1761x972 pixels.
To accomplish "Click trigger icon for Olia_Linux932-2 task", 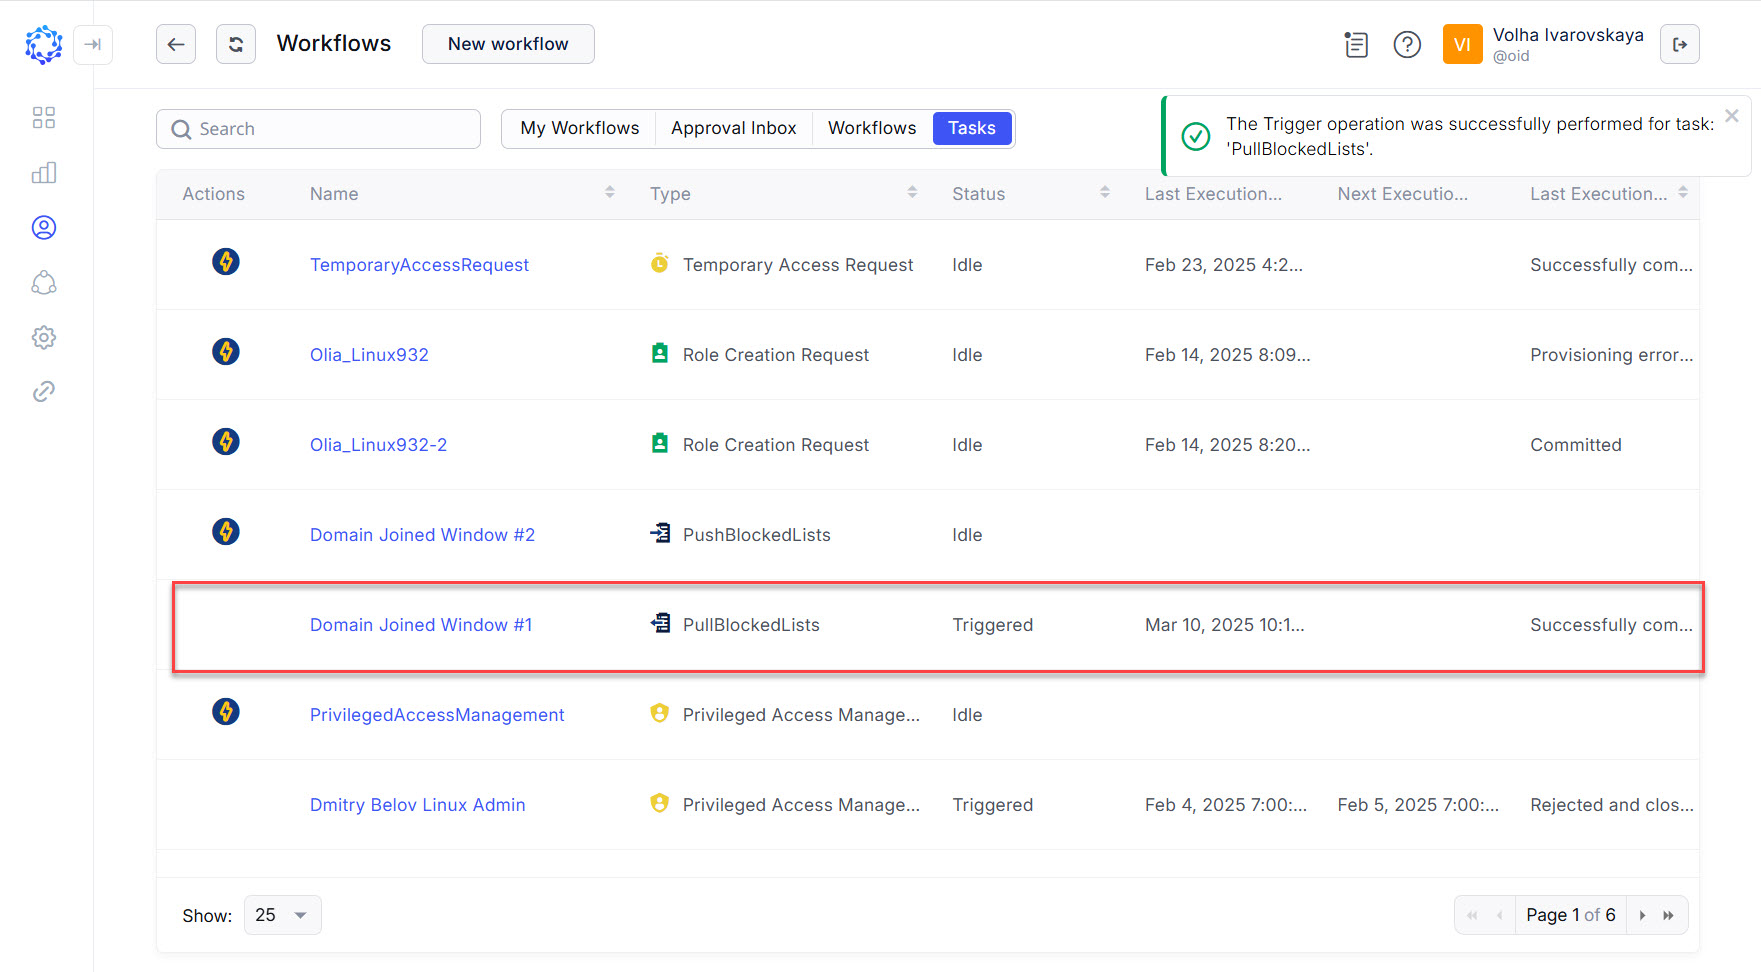I will tap(225, 442).
